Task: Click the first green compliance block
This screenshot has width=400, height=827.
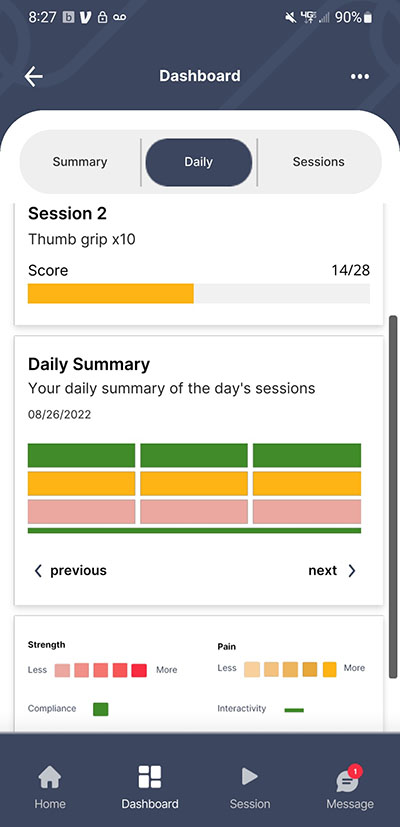Action: (x=81, y=455)
